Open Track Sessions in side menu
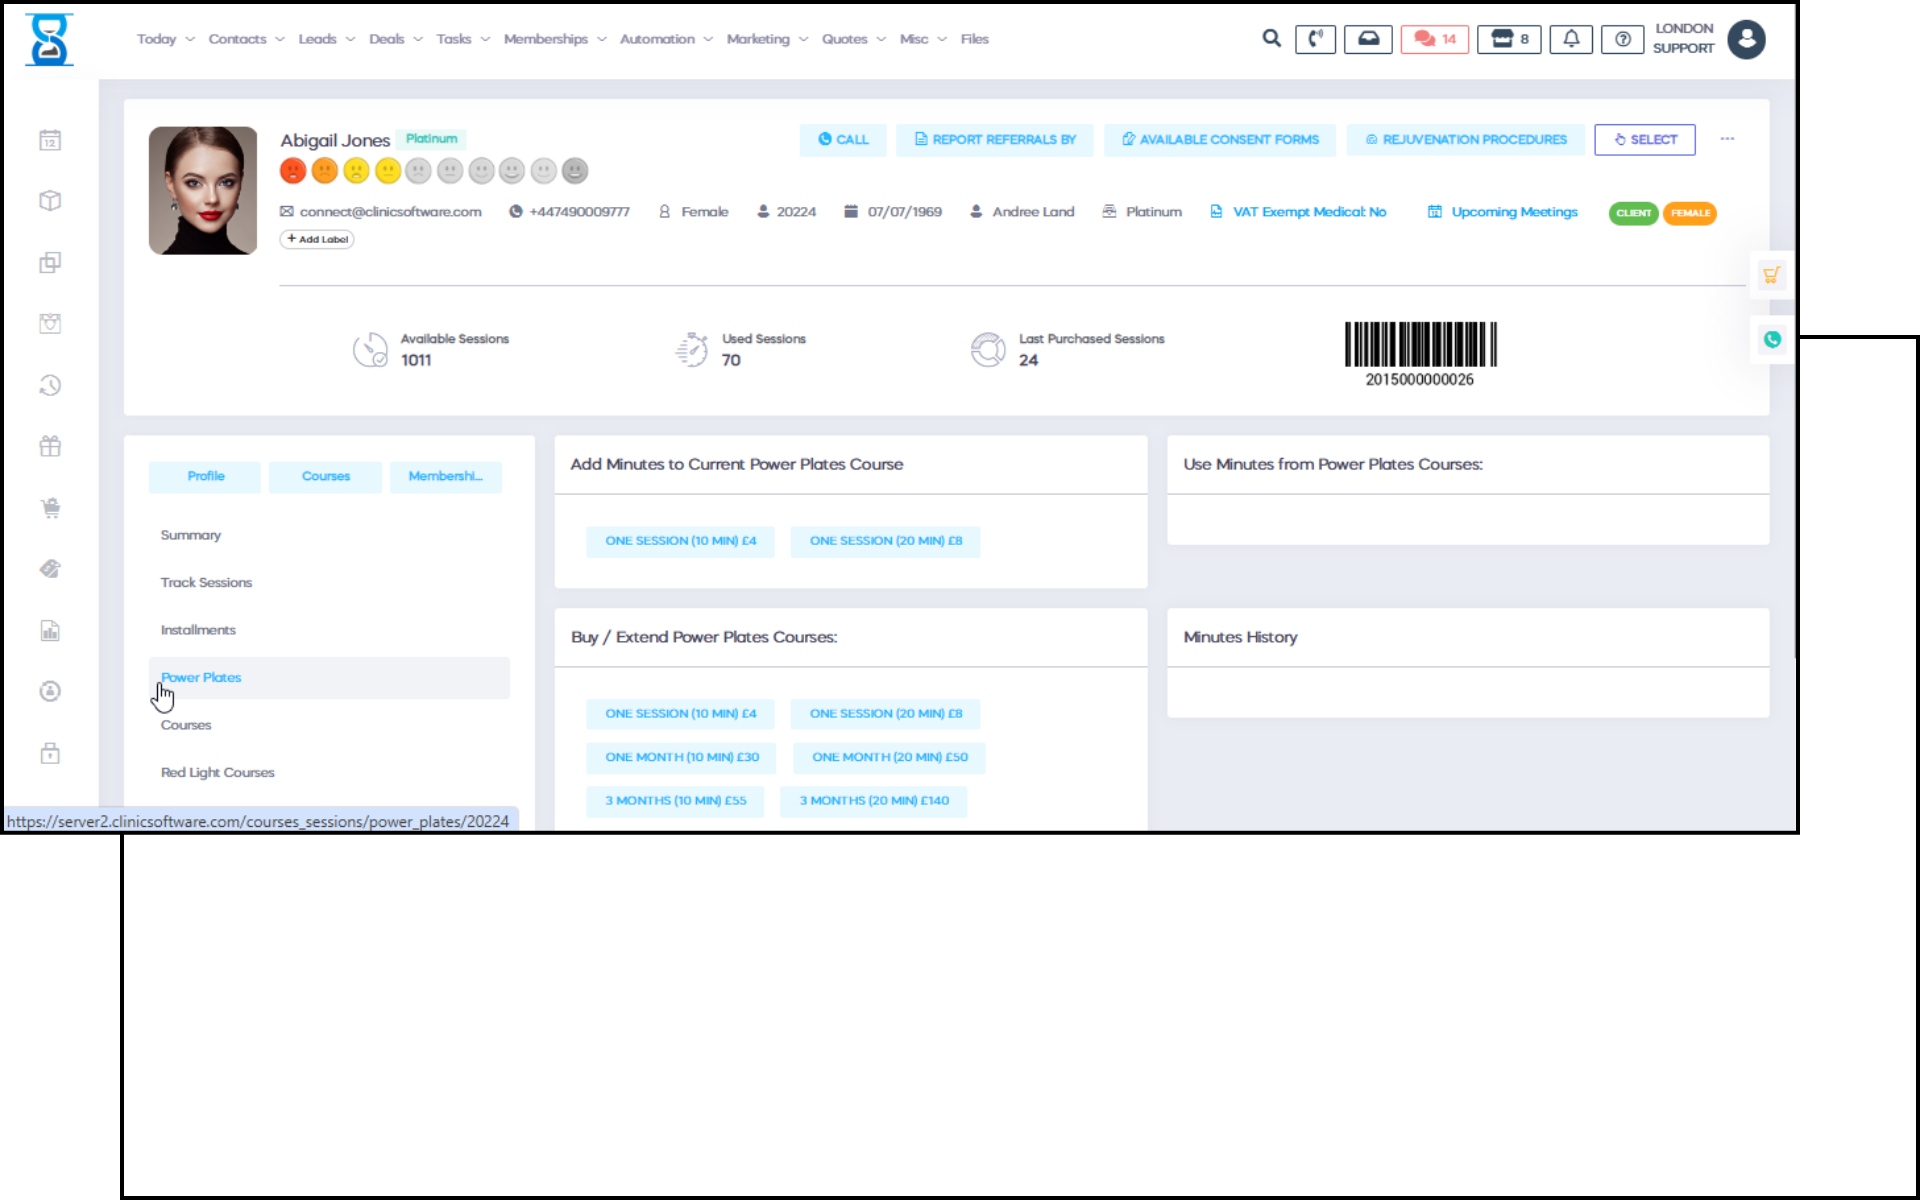 [x=206, y=583]
